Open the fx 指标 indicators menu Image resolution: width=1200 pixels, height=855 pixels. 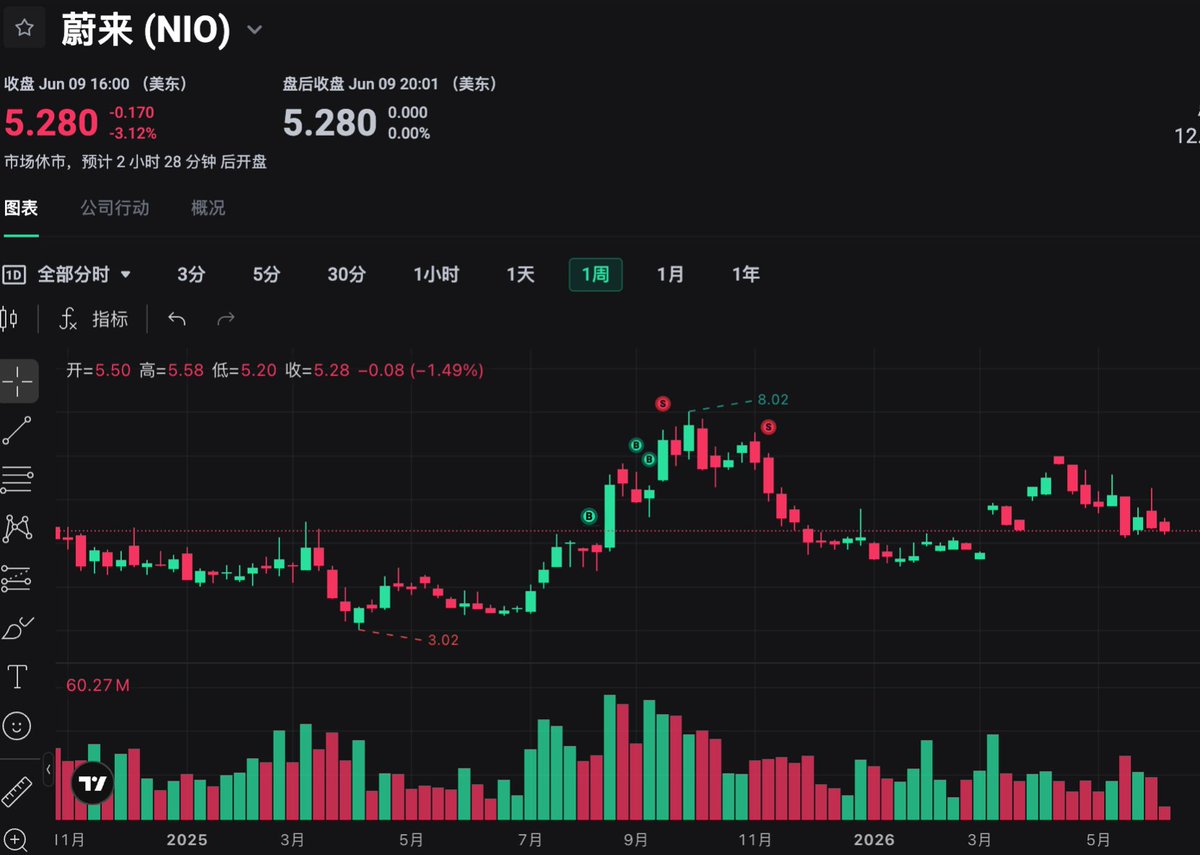94,319
